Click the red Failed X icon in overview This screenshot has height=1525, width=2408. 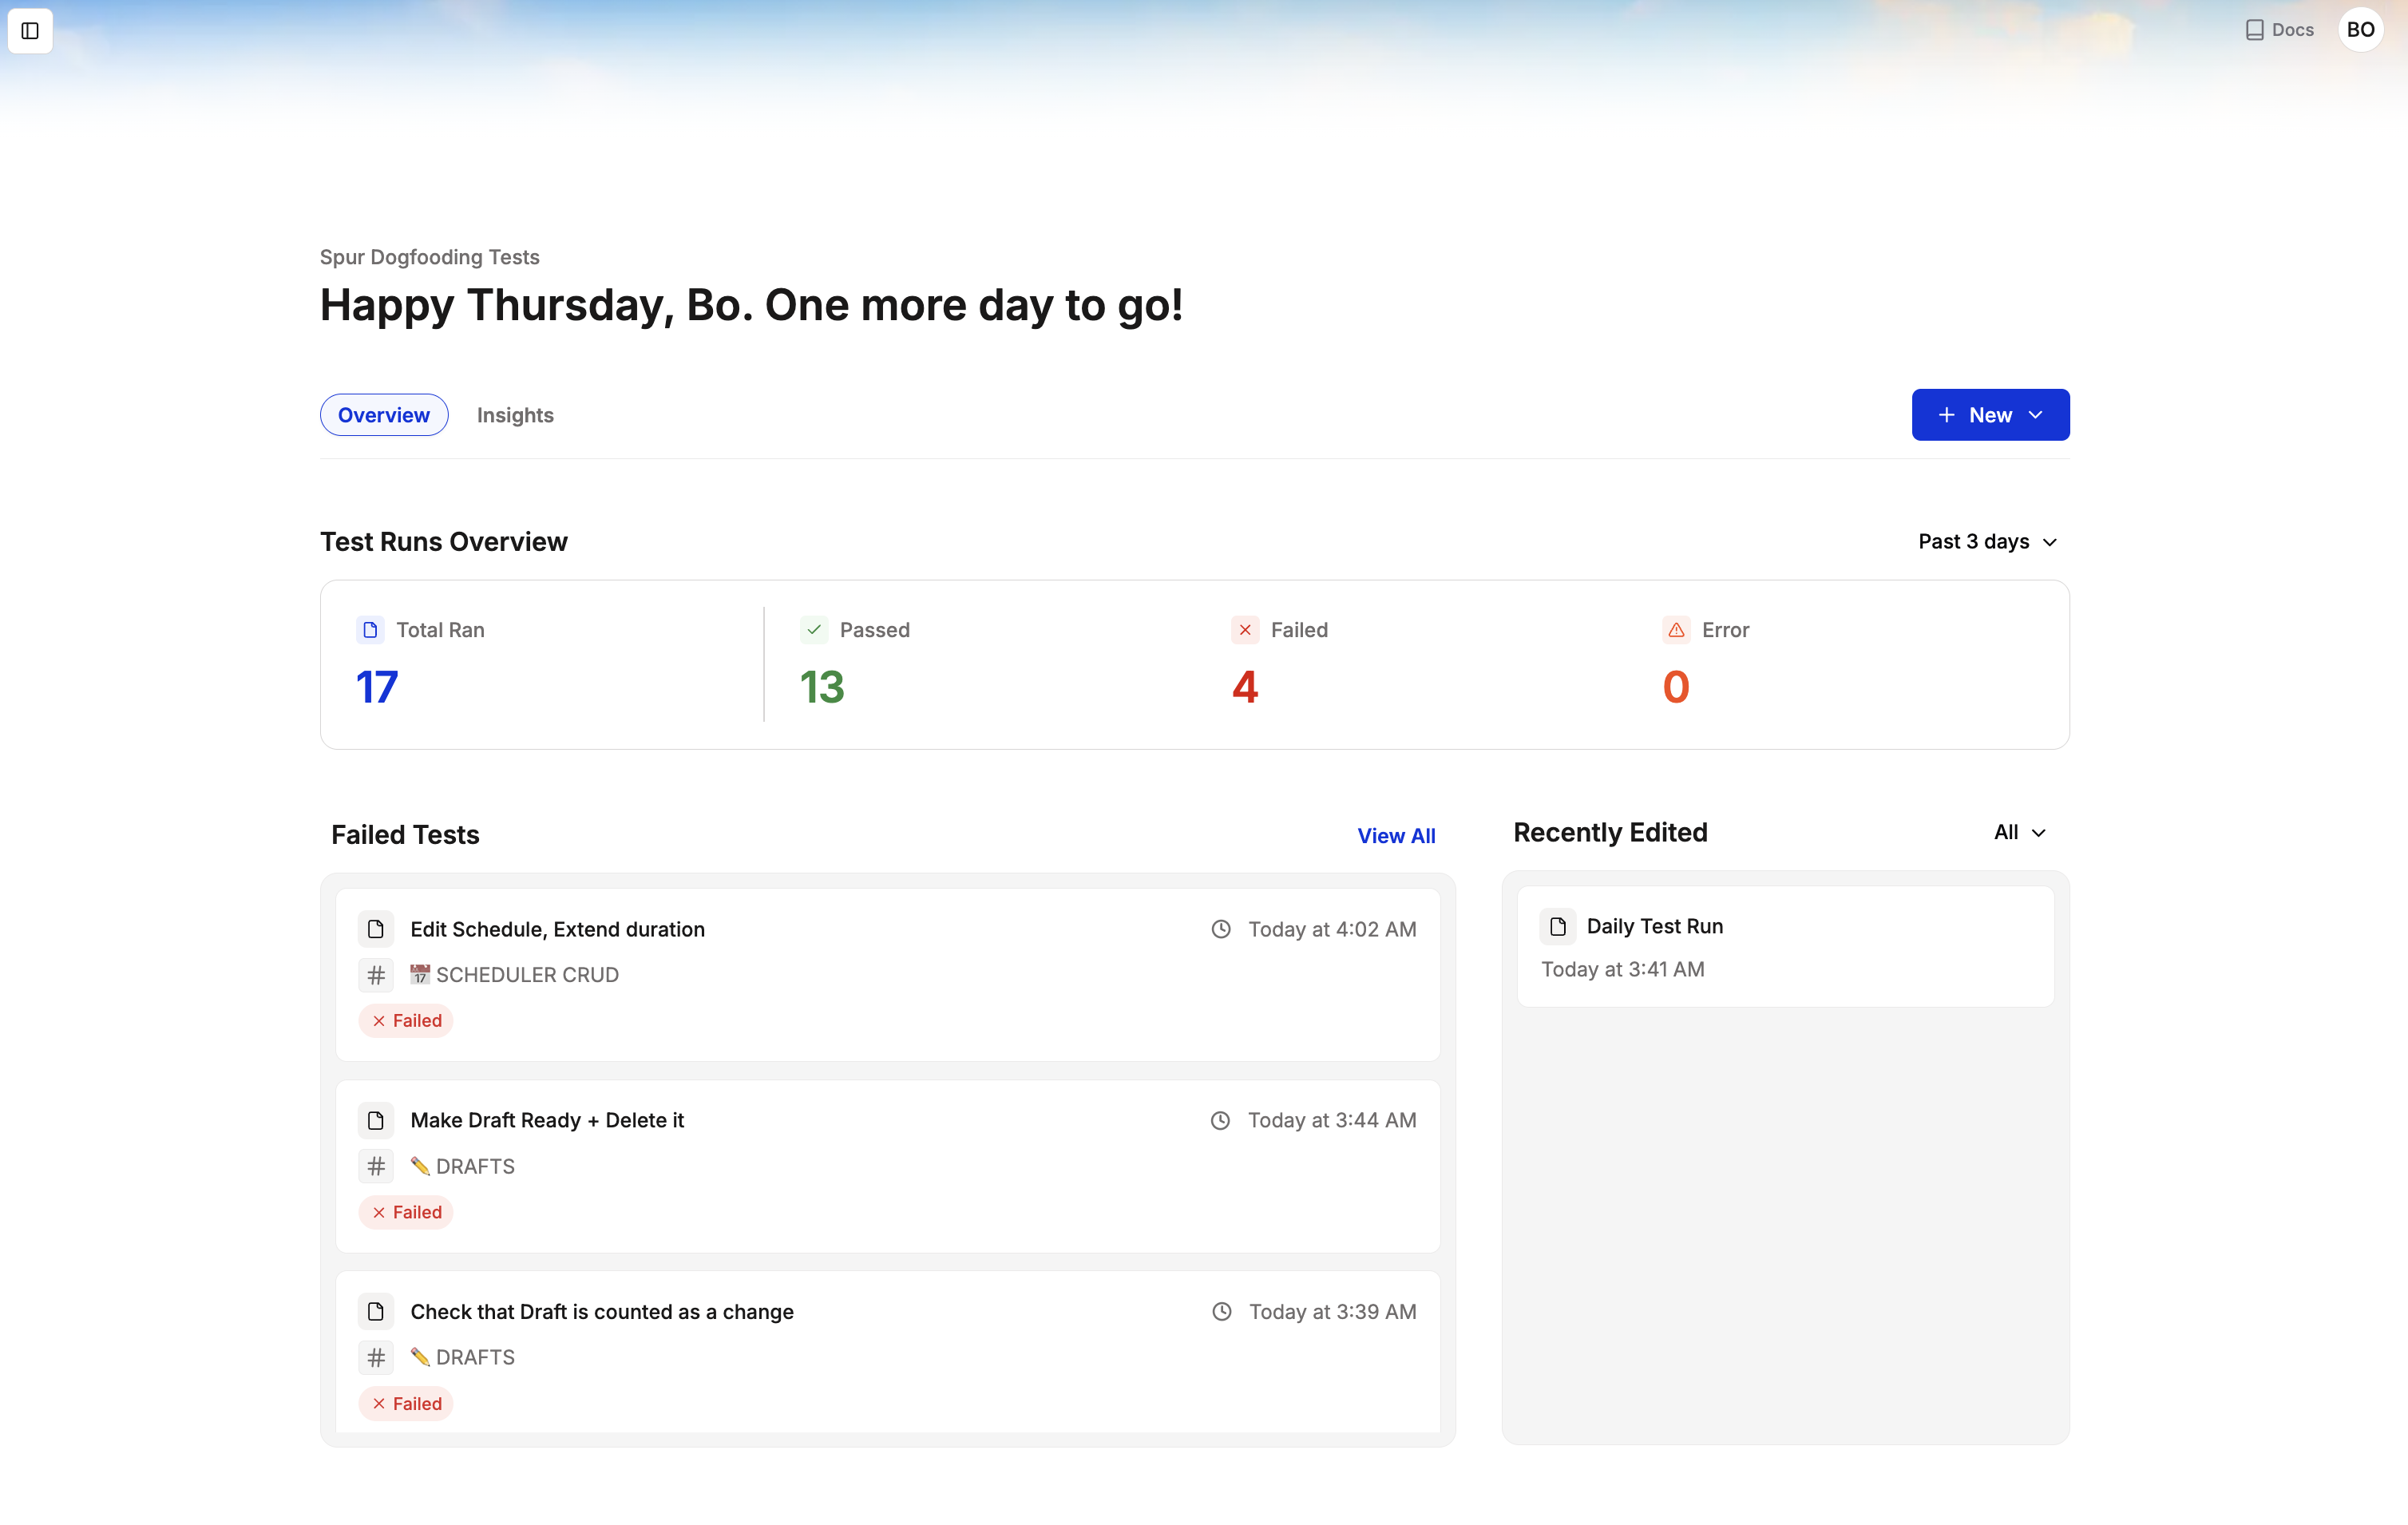coord(1245,630)
